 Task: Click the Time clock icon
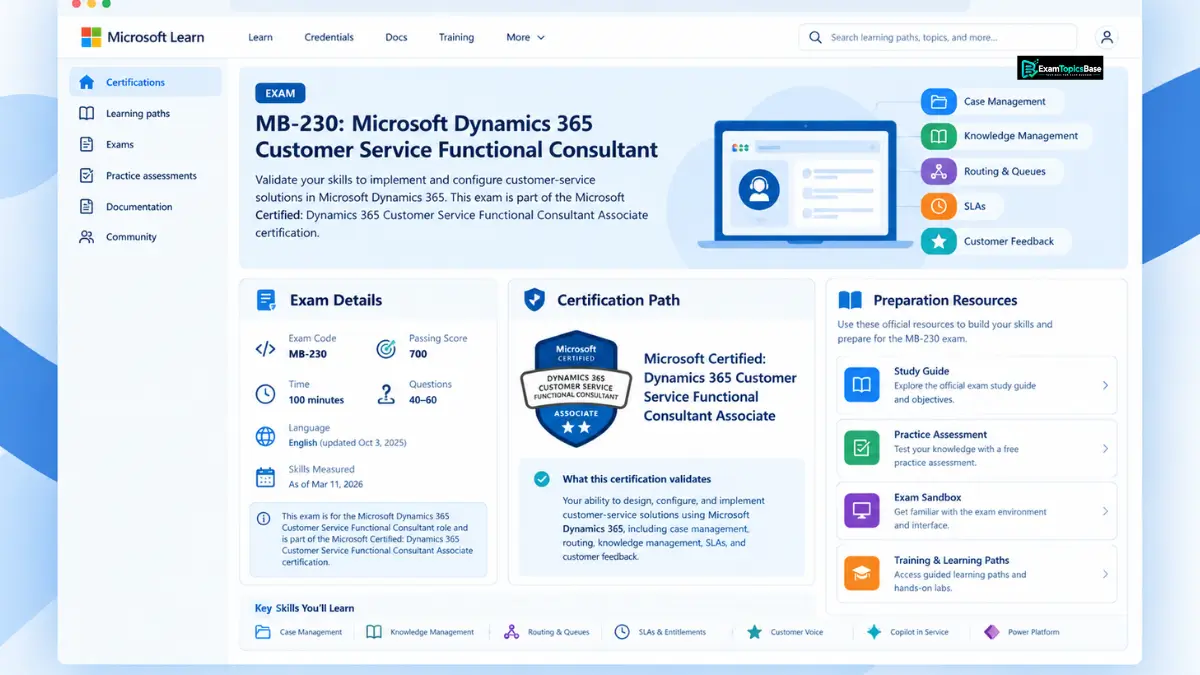pyautogui.click(x=265, y=394)
